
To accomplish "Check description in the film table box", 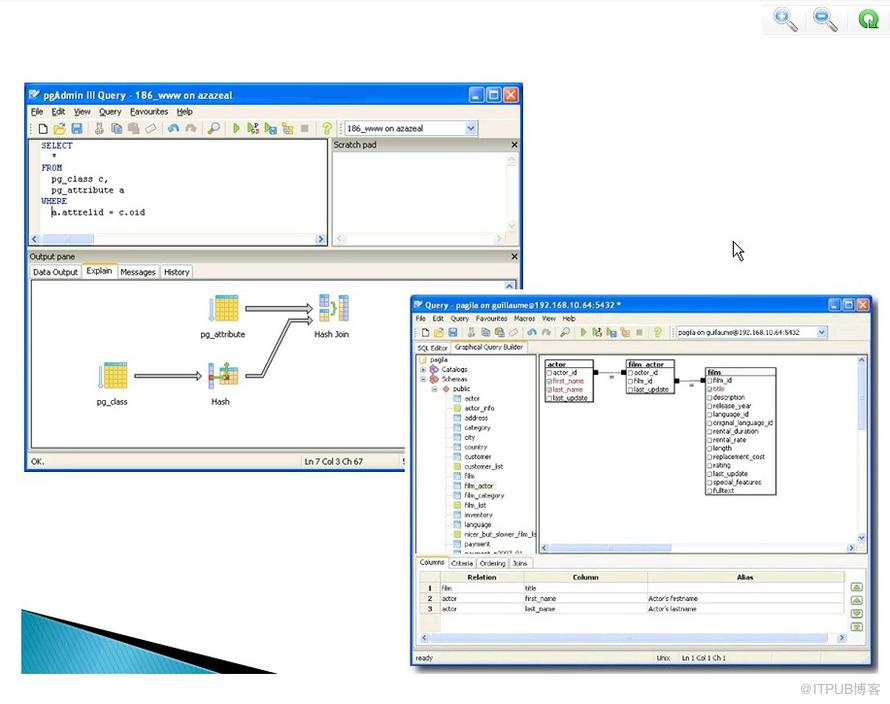I will 710,397.
